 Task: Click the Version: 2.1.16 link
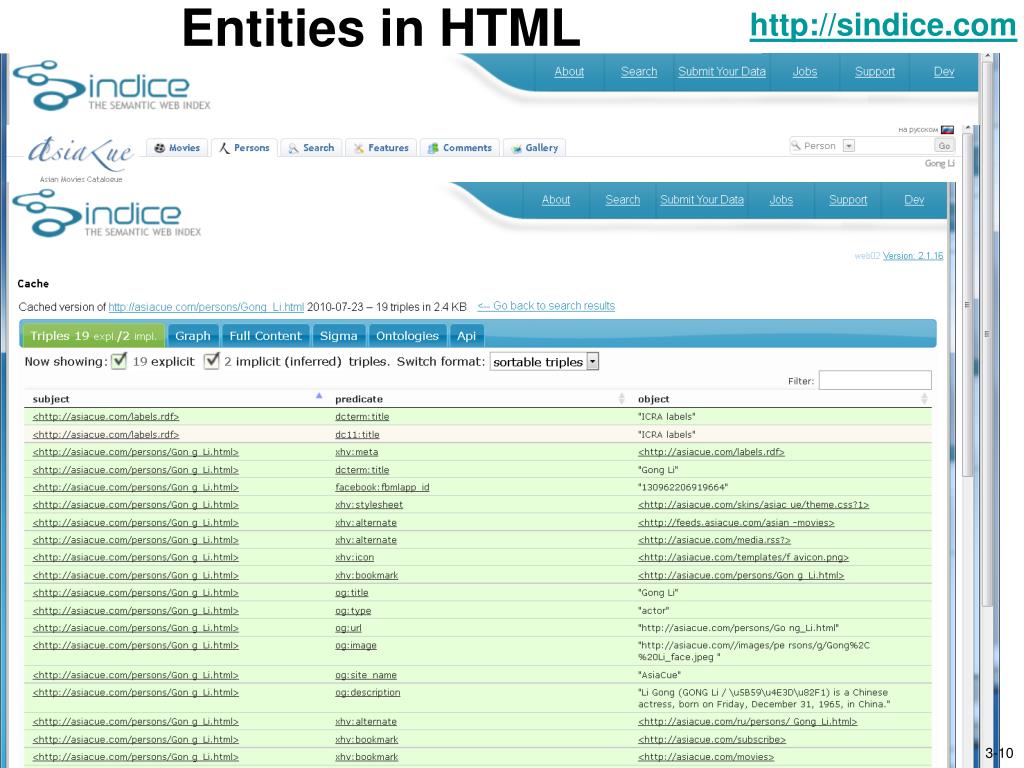tap(913, 255)
